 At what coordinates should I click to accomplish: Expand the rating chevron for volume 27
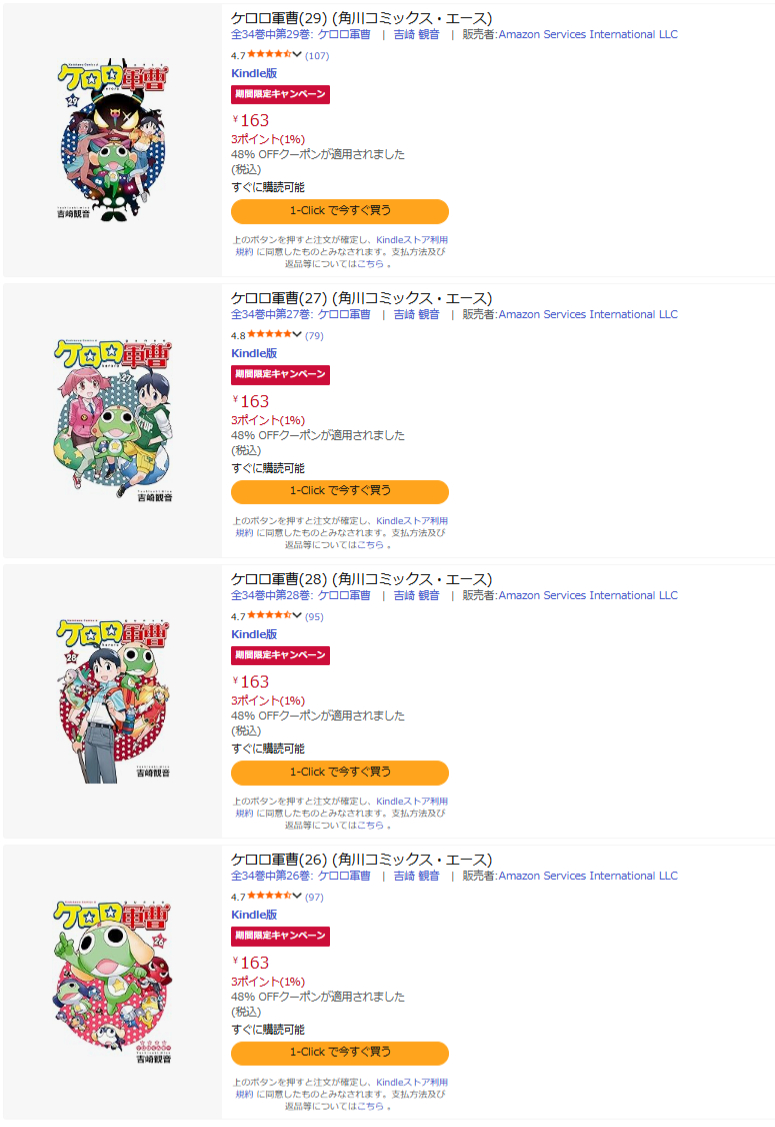(x=297, y=335)
